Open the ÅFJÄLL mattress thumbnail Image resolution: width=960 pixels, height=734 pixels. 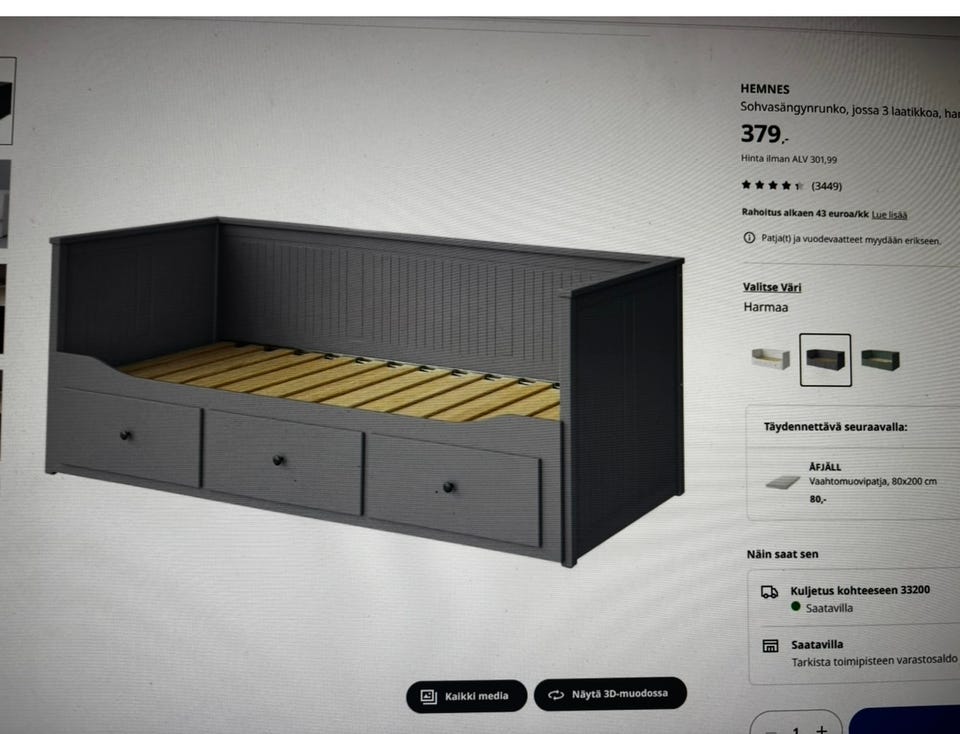tap(783, 483)
